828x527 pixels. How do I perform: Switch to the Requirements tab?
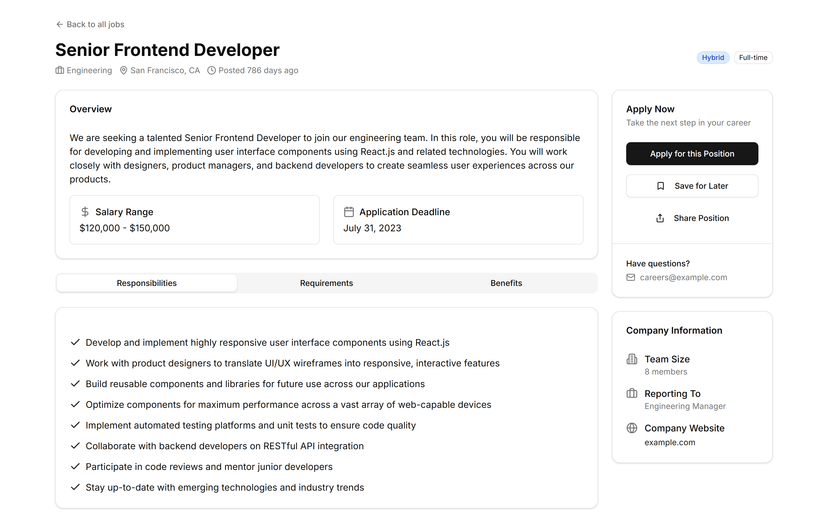pyautogui.click(x=326, y=283)
